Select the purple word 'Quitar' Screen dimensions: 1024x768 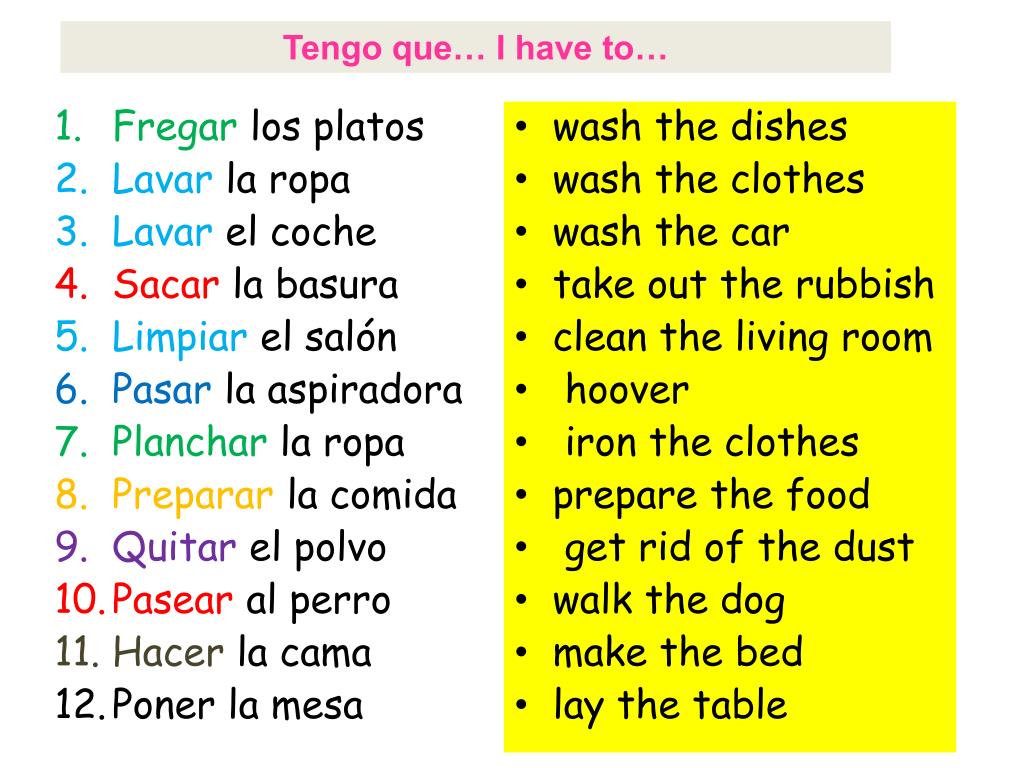pyautogui.click(x=174, y=549)
